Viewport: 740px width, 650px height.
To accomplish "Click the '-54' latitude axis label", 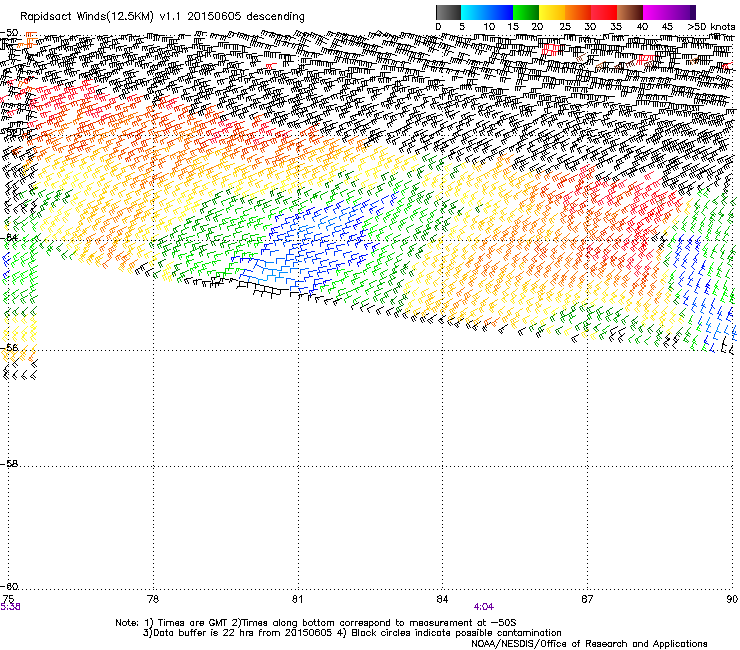I will coord(9,238).
